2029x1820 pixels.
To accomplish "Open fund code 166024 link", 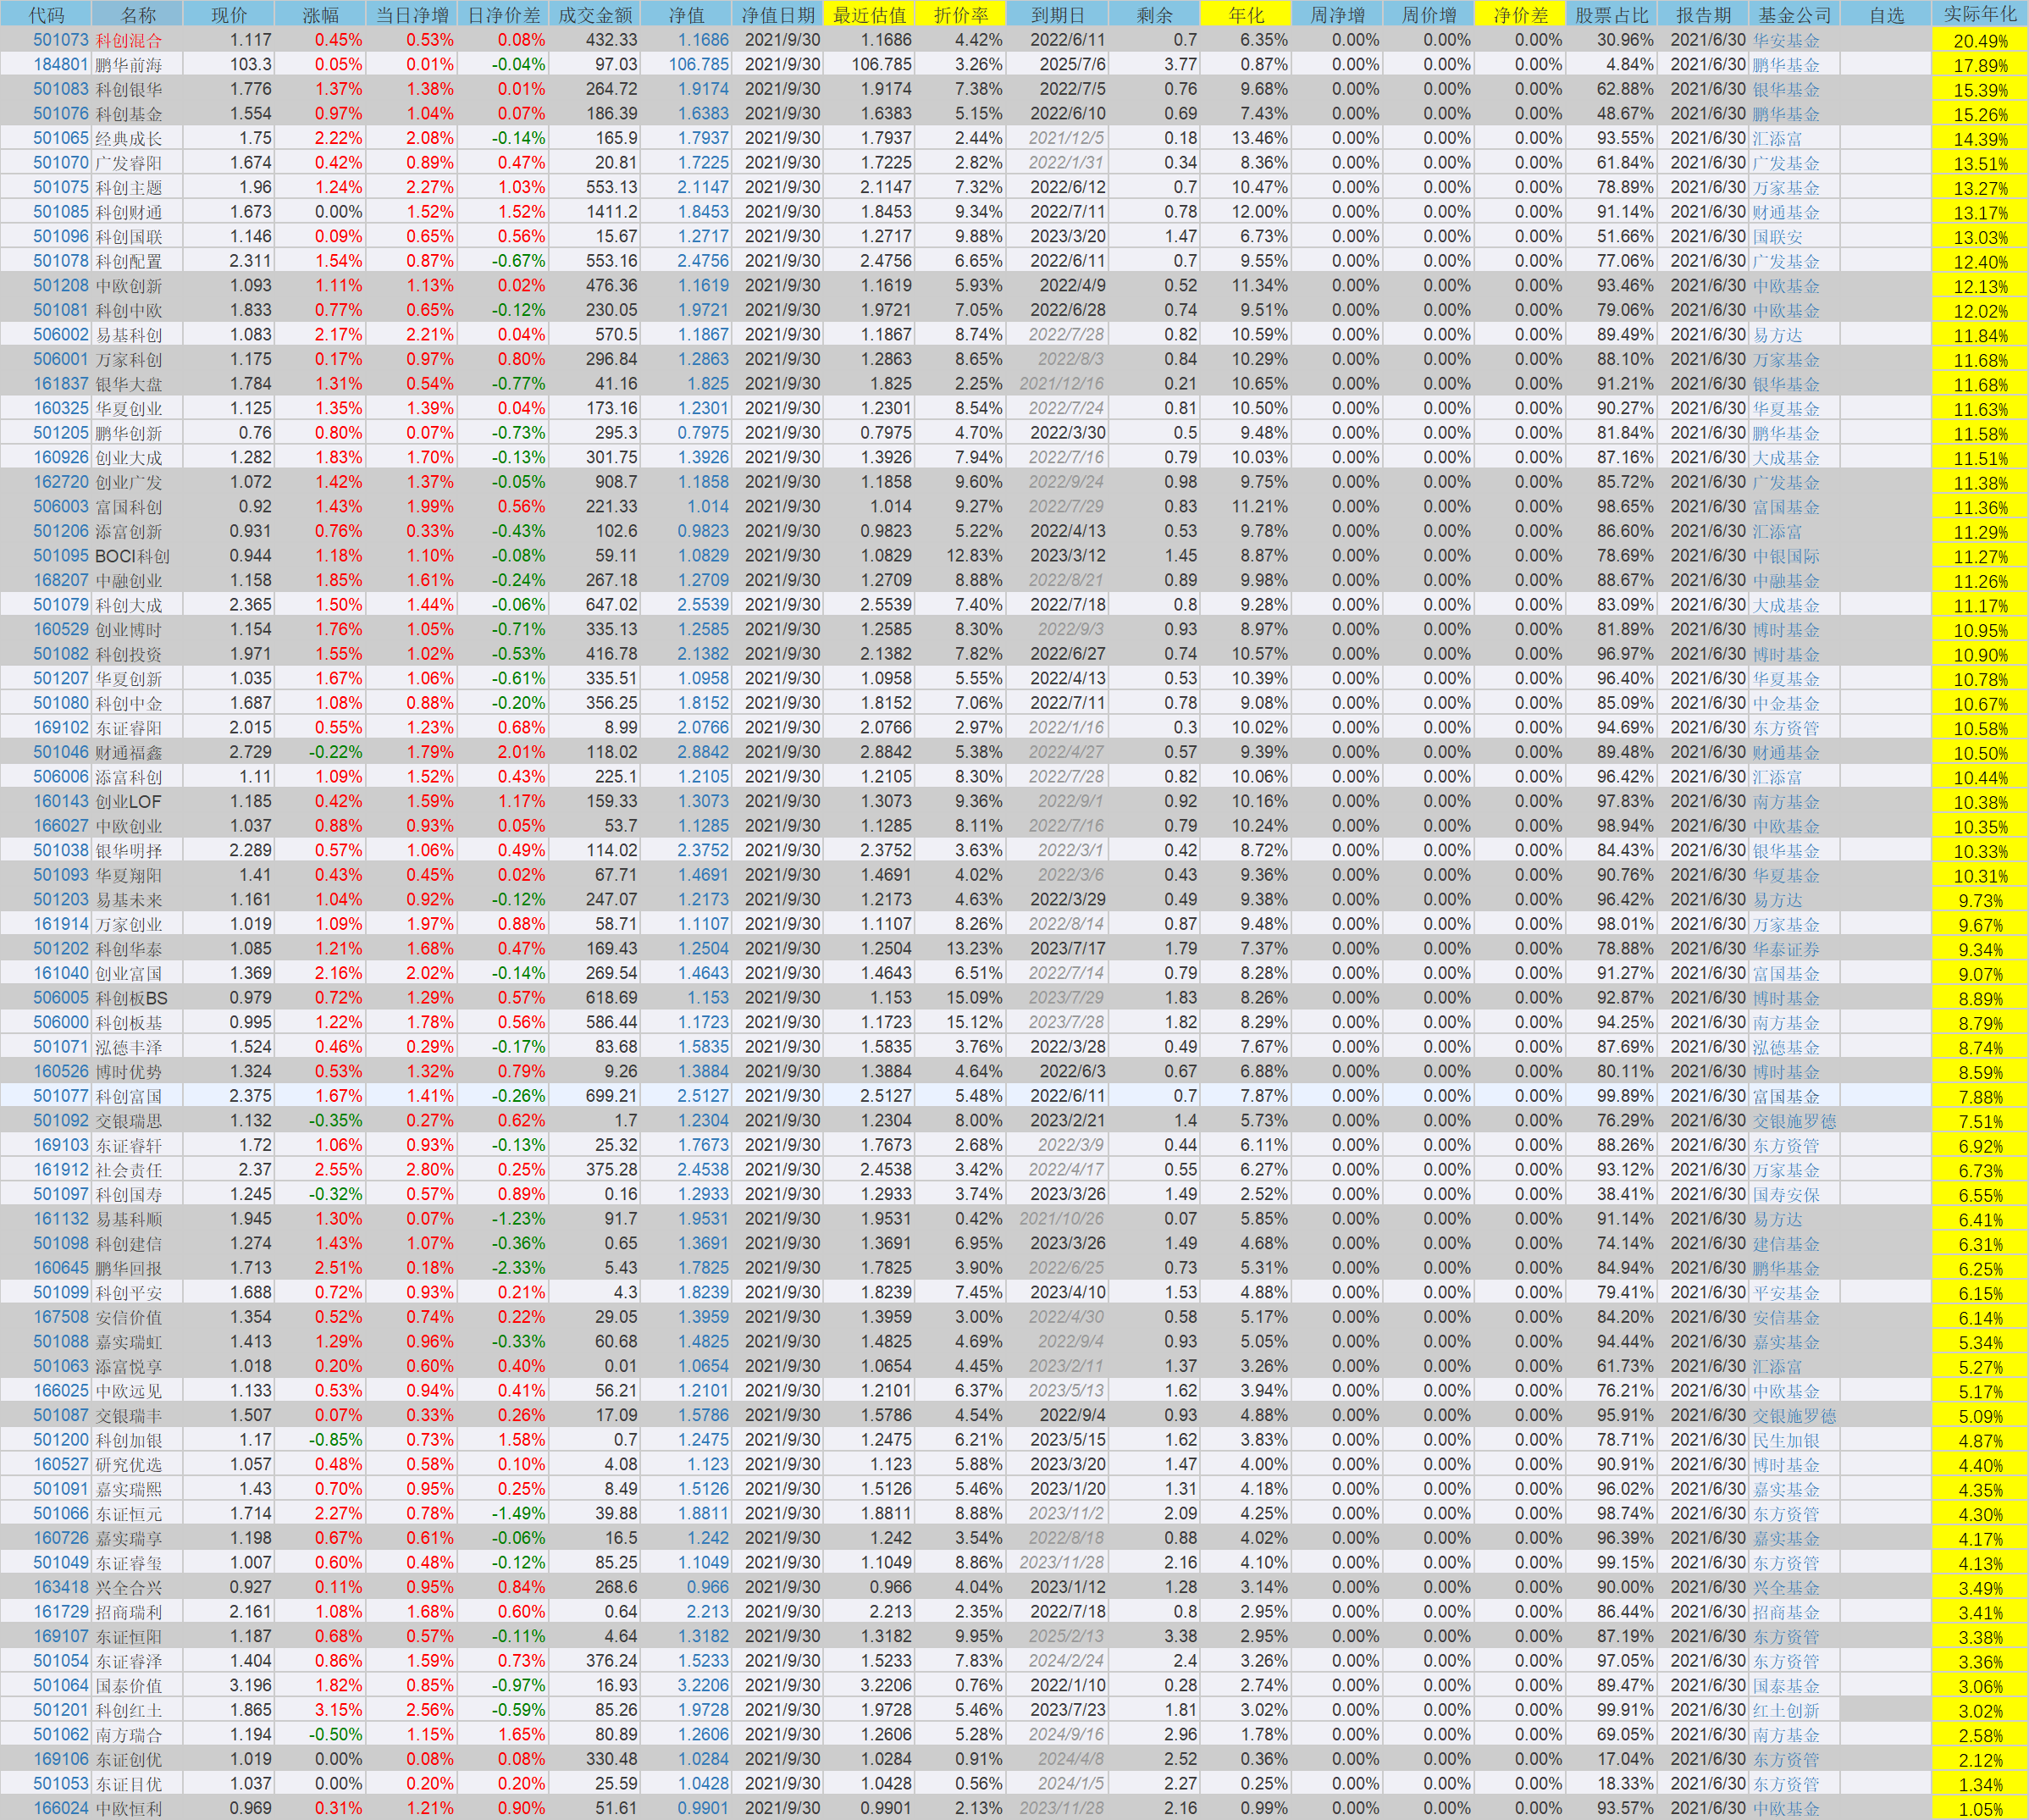I will tap(60, 1808).
